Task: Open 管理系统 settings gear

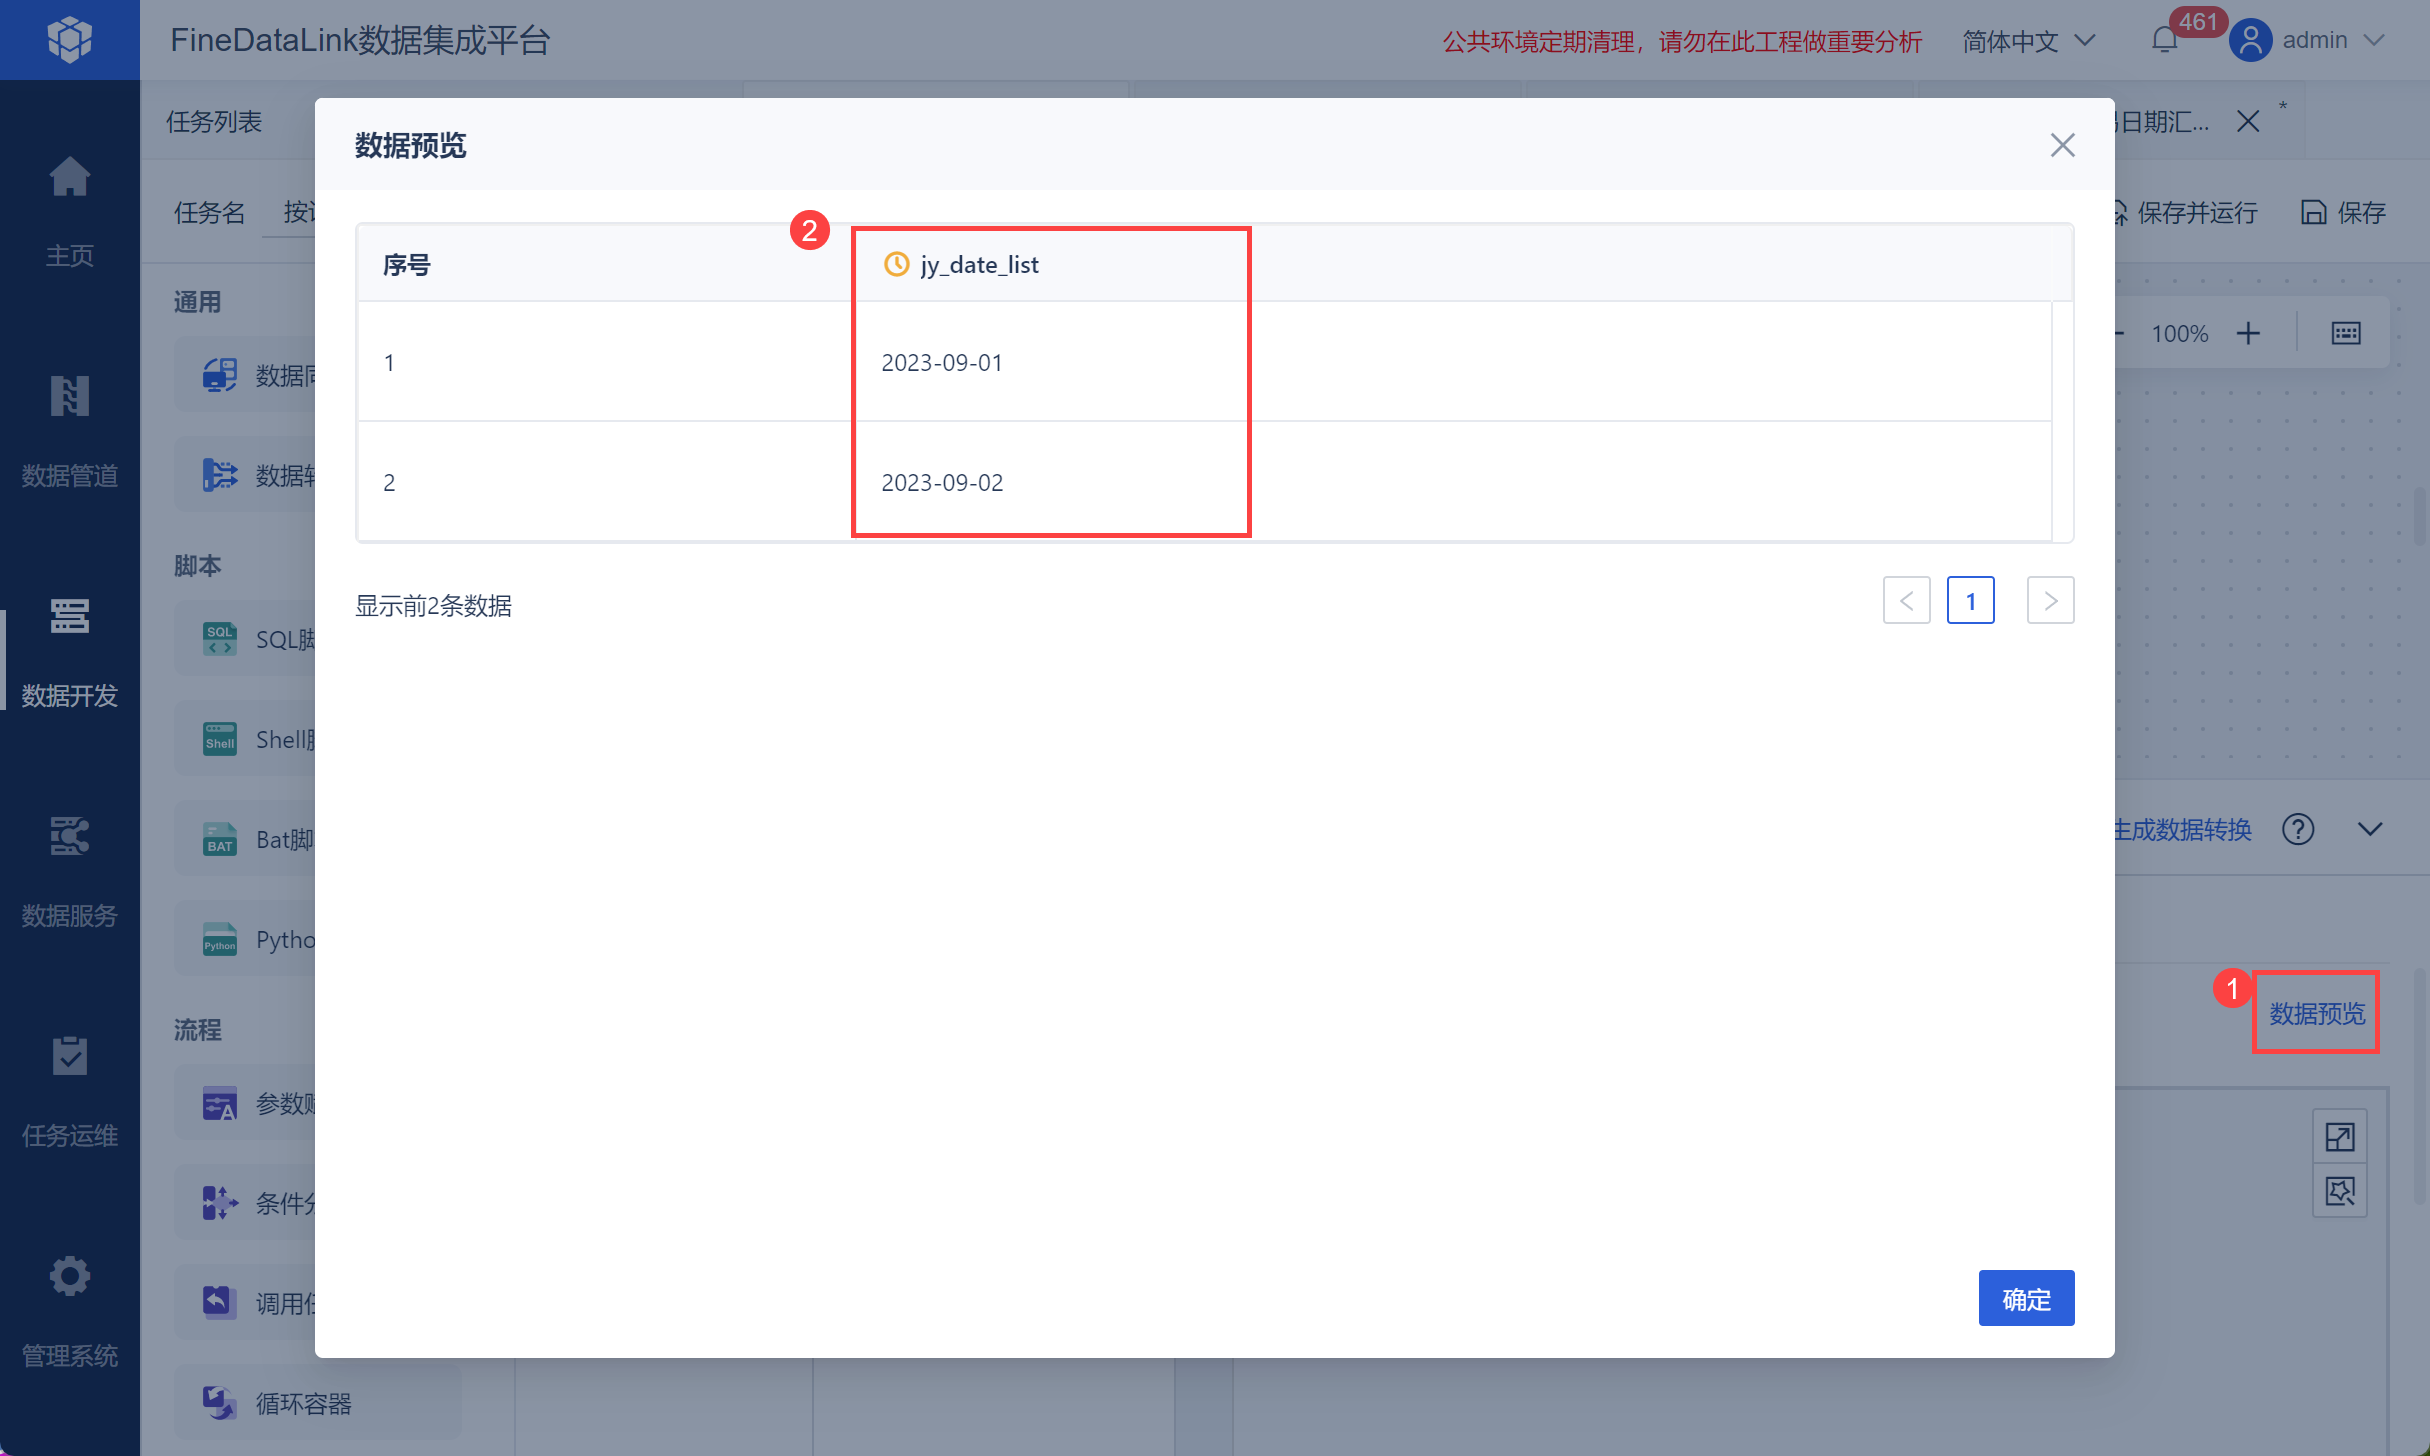Action: point(69,1277)
